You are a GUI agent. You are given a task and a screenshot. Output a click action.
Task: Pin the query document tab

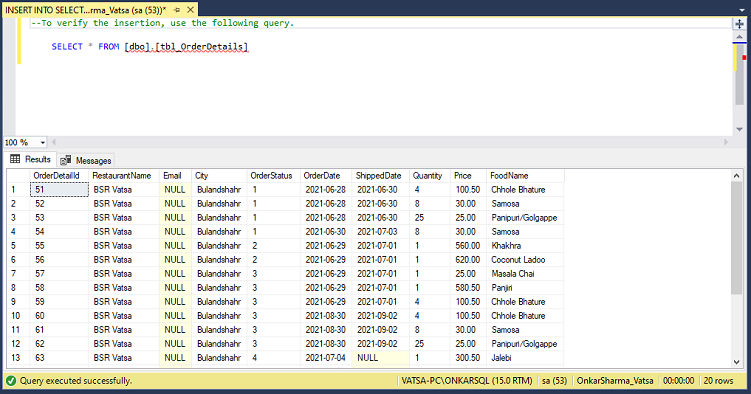pyautogui.click(x=177, y=10)
